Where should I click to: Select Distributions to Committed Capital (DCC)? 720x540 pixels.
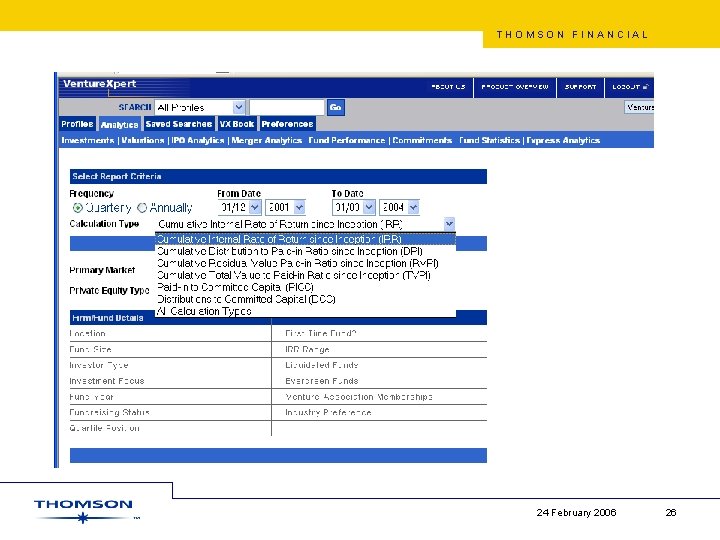tap(305, 299)
